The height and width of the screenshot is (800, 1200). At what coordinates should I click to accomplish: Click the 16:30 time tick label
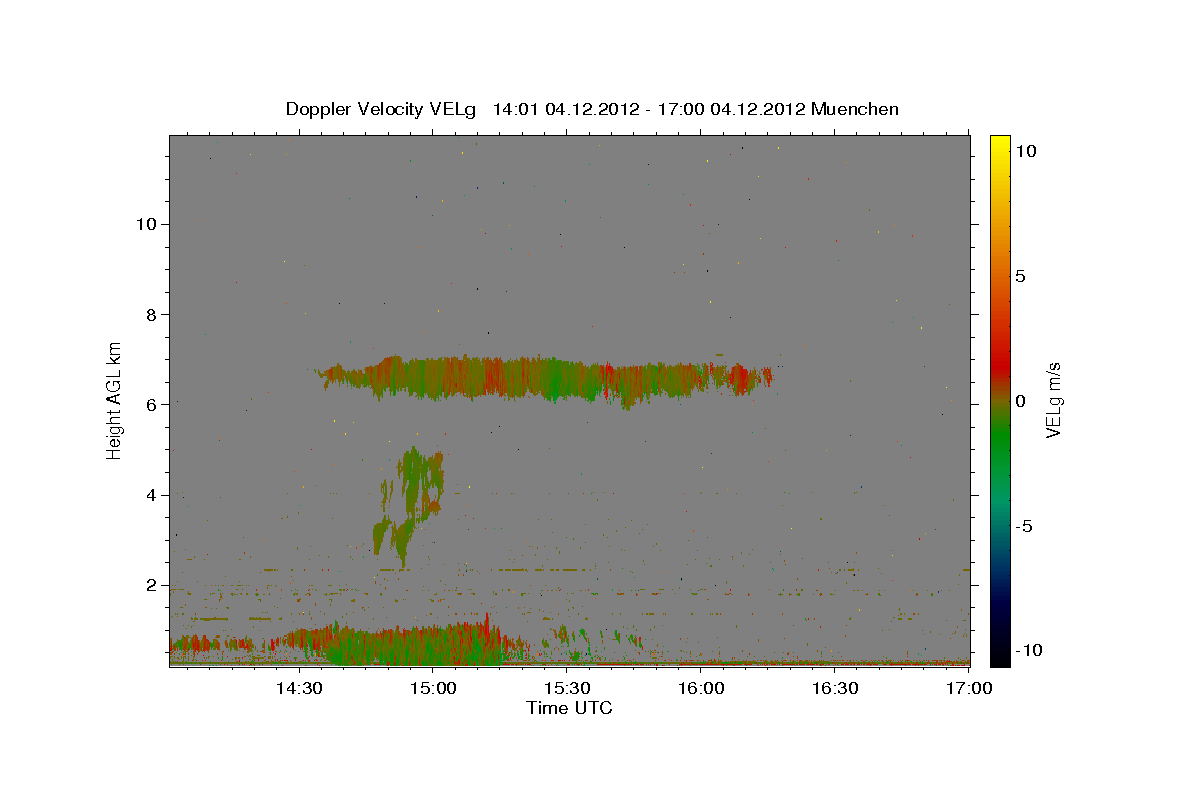click(835, 688)
